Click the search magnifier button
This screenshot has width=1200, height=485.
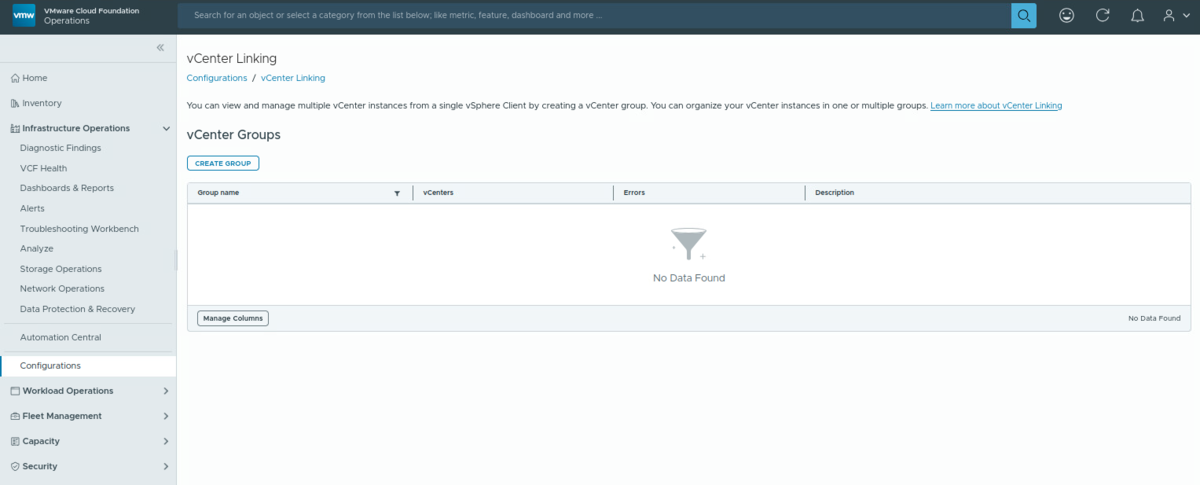(x=1024, y=15)
